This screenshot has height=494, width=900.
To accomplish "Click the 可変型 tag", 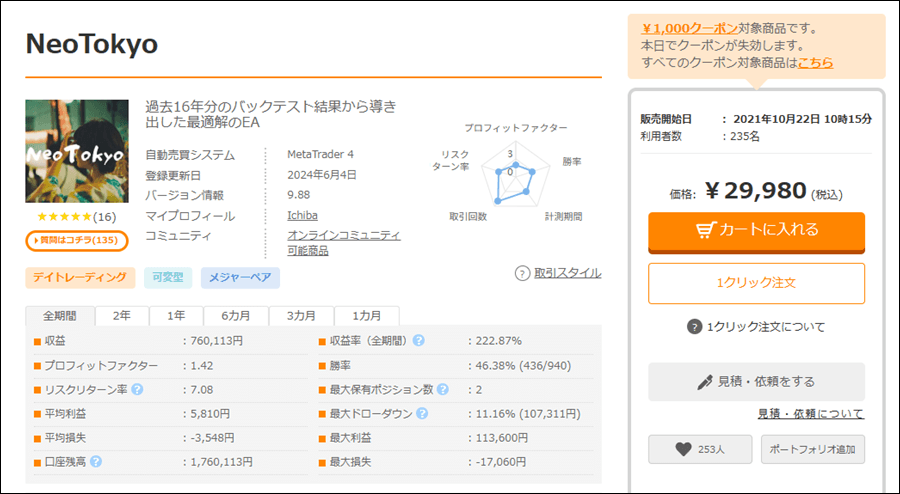I will click(x=168, y=278).
